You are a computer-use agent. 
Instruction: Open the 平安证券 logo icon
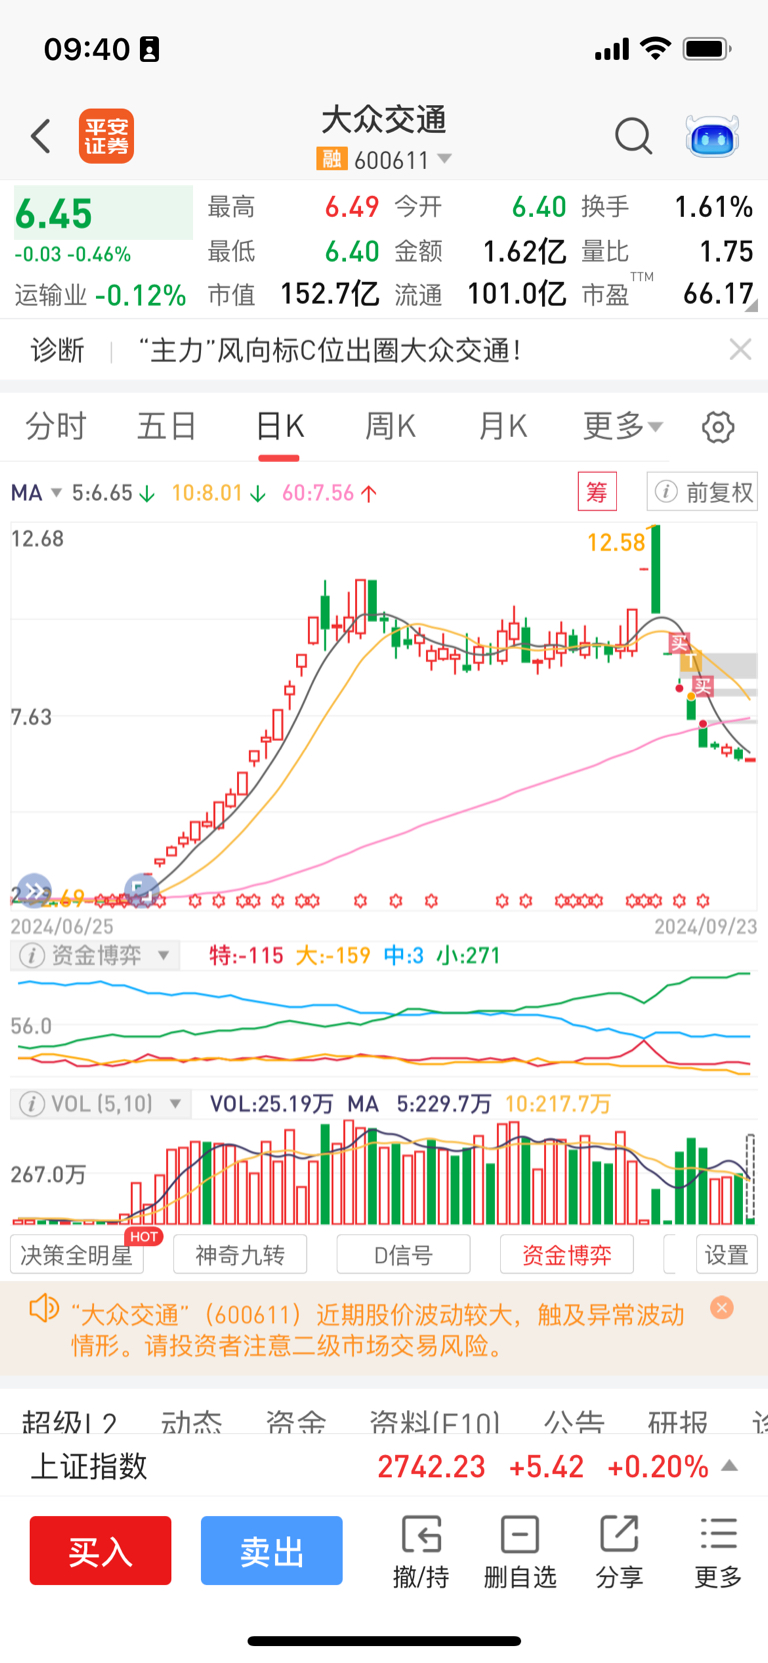coord(106,136)
